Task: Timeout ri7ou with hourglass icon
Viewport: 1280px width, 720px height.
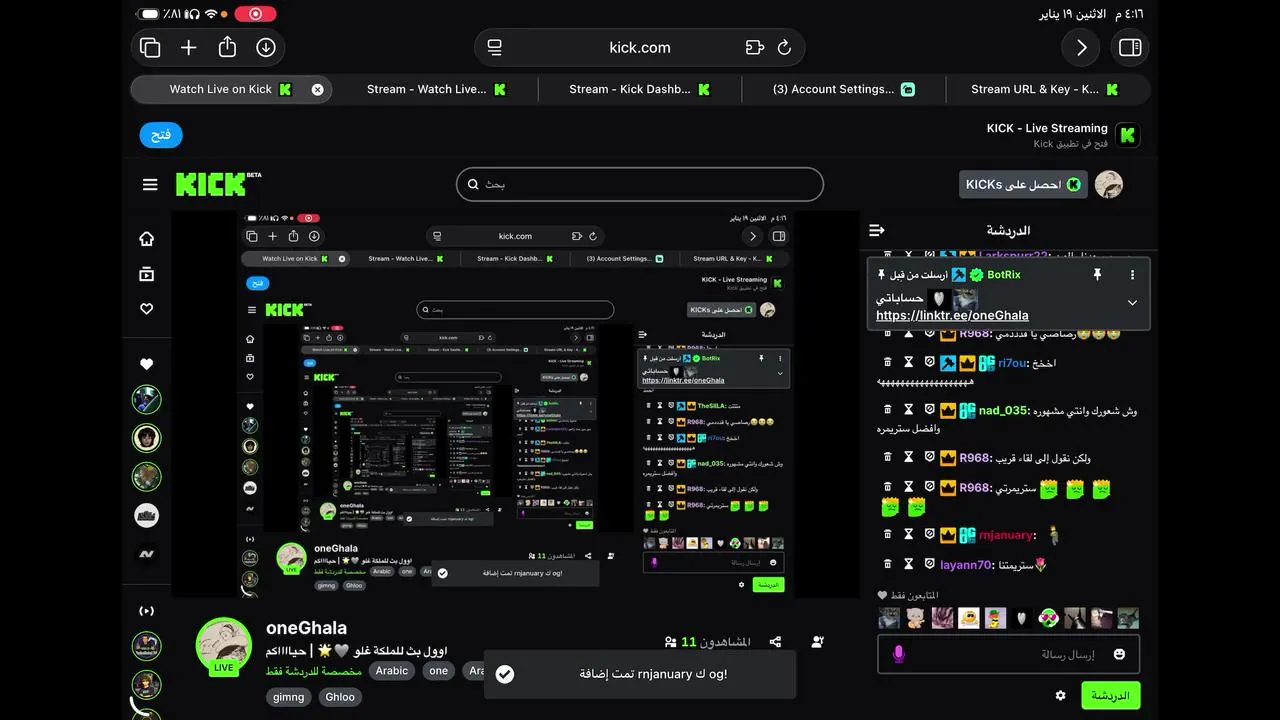Action: tap(909, 363)
